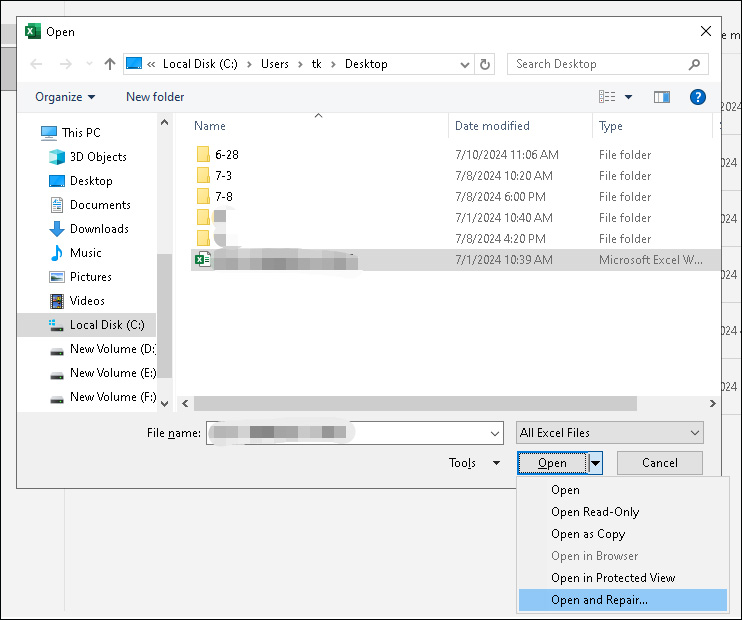The image size is (742, 620).
Task: Select New Volume (D:) in sidebar
Action: [103, 349]
